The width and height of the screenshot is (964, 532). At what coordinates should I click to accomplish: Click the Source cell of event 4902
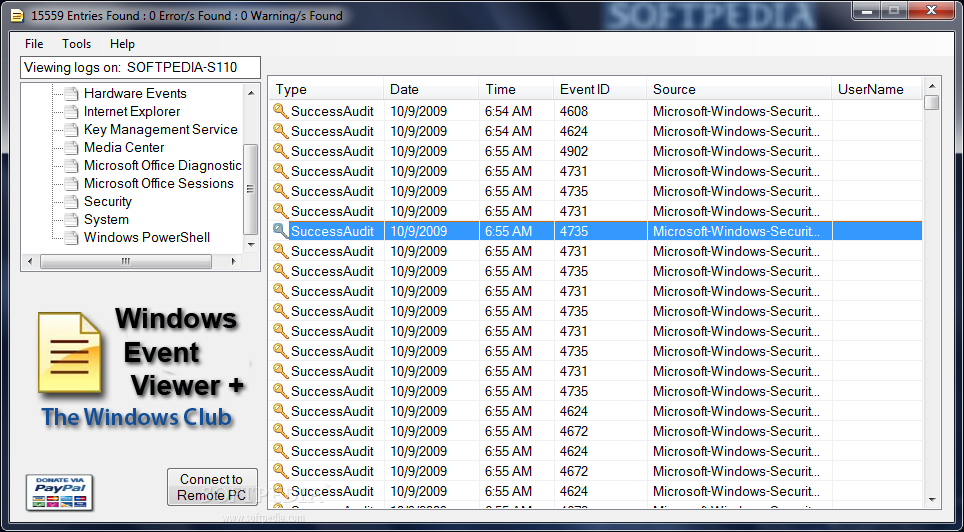pyautogui.click(x=739, y=151)
